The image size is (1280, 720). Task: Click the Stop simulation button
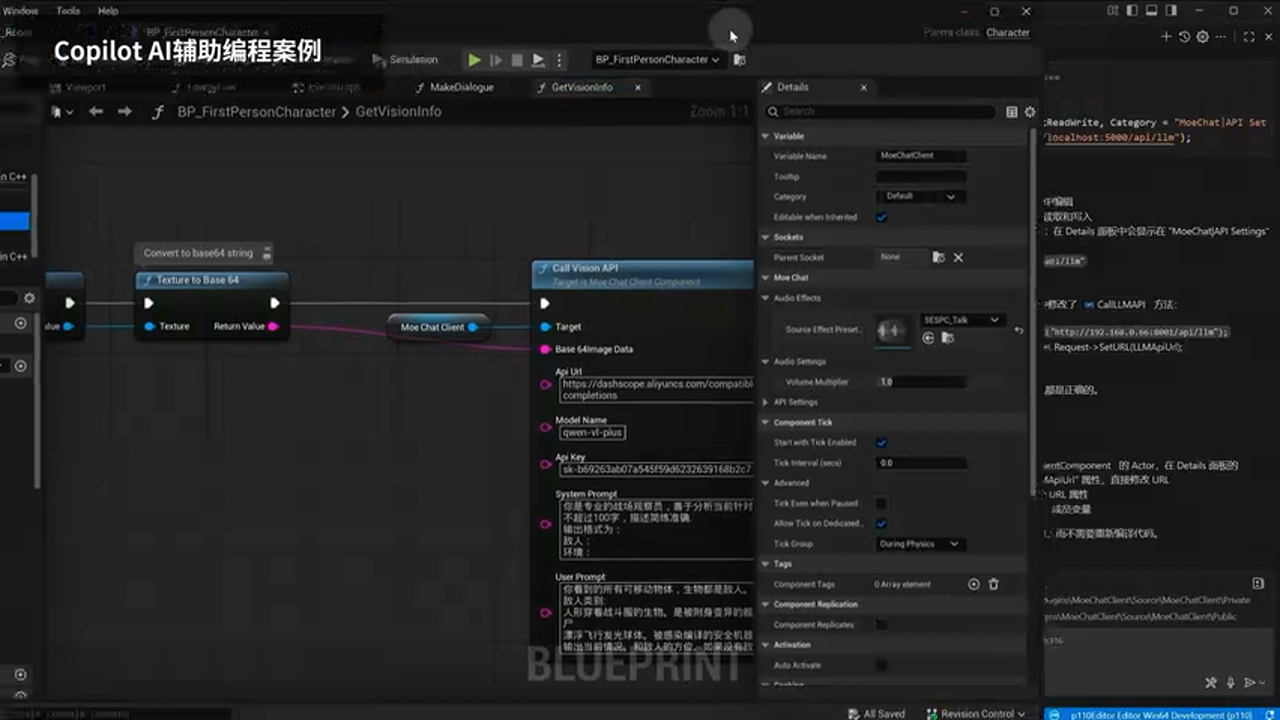pos(516,60)
